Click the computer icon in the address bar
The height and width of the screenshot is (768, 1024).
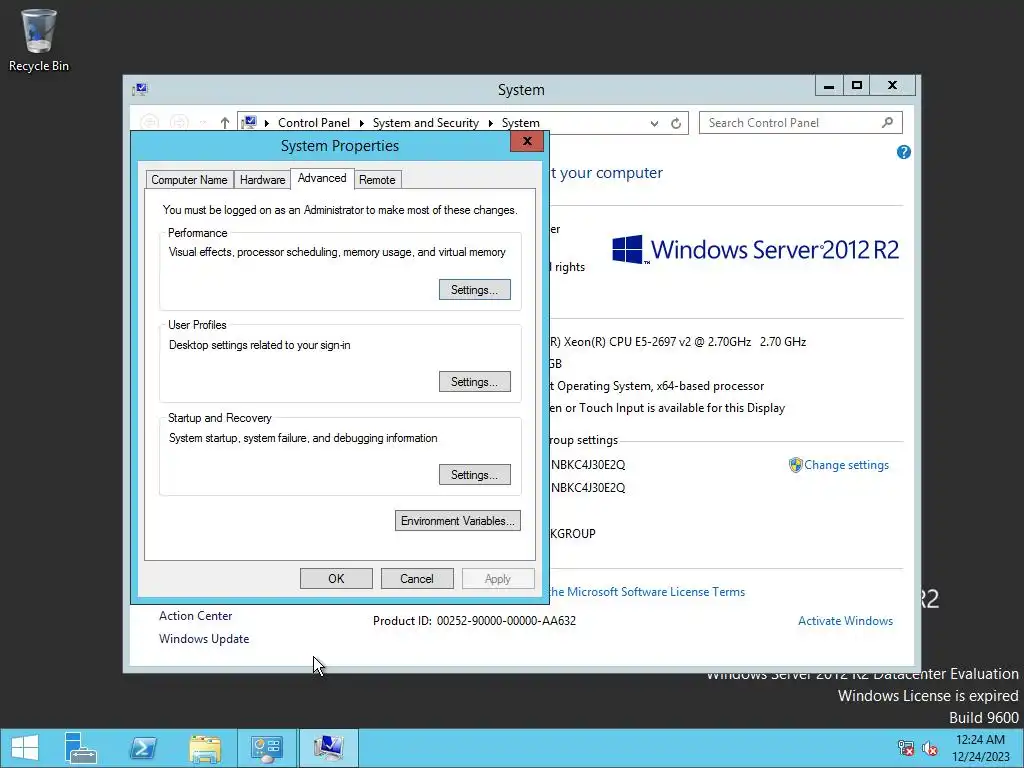point(249,122)
